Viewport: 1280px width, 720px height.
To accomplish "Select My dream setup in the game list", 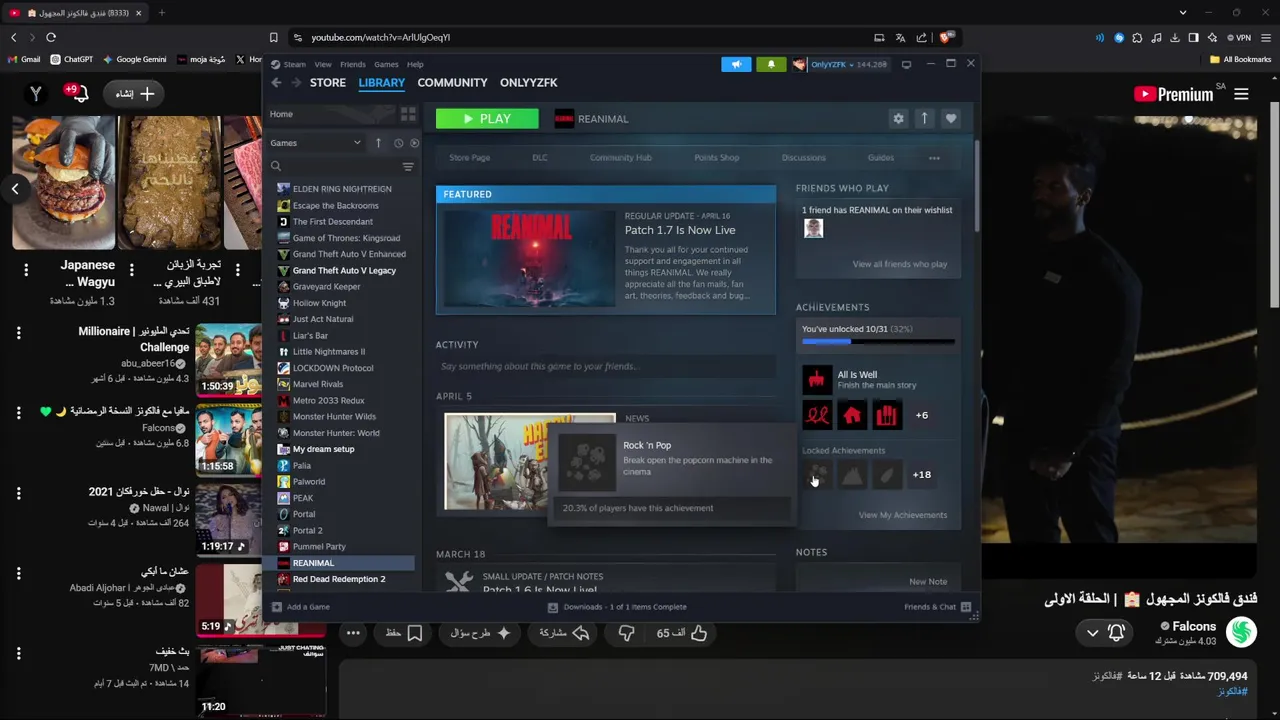I will [323, 449].
